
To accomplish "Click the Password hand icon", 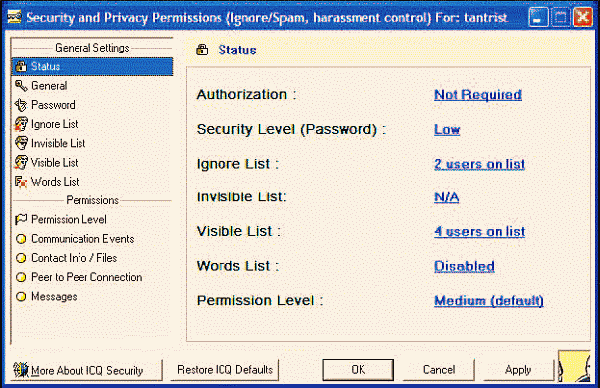I will coord(21,105).
